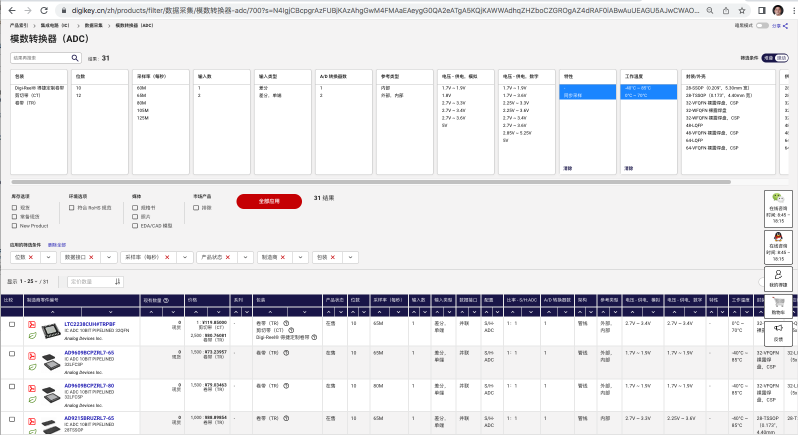The width and height of the screenshot is (798, 435).
Task: Open the PDF datasheet for AD9215BRUZRL7-65
Action: coord(32,421)
